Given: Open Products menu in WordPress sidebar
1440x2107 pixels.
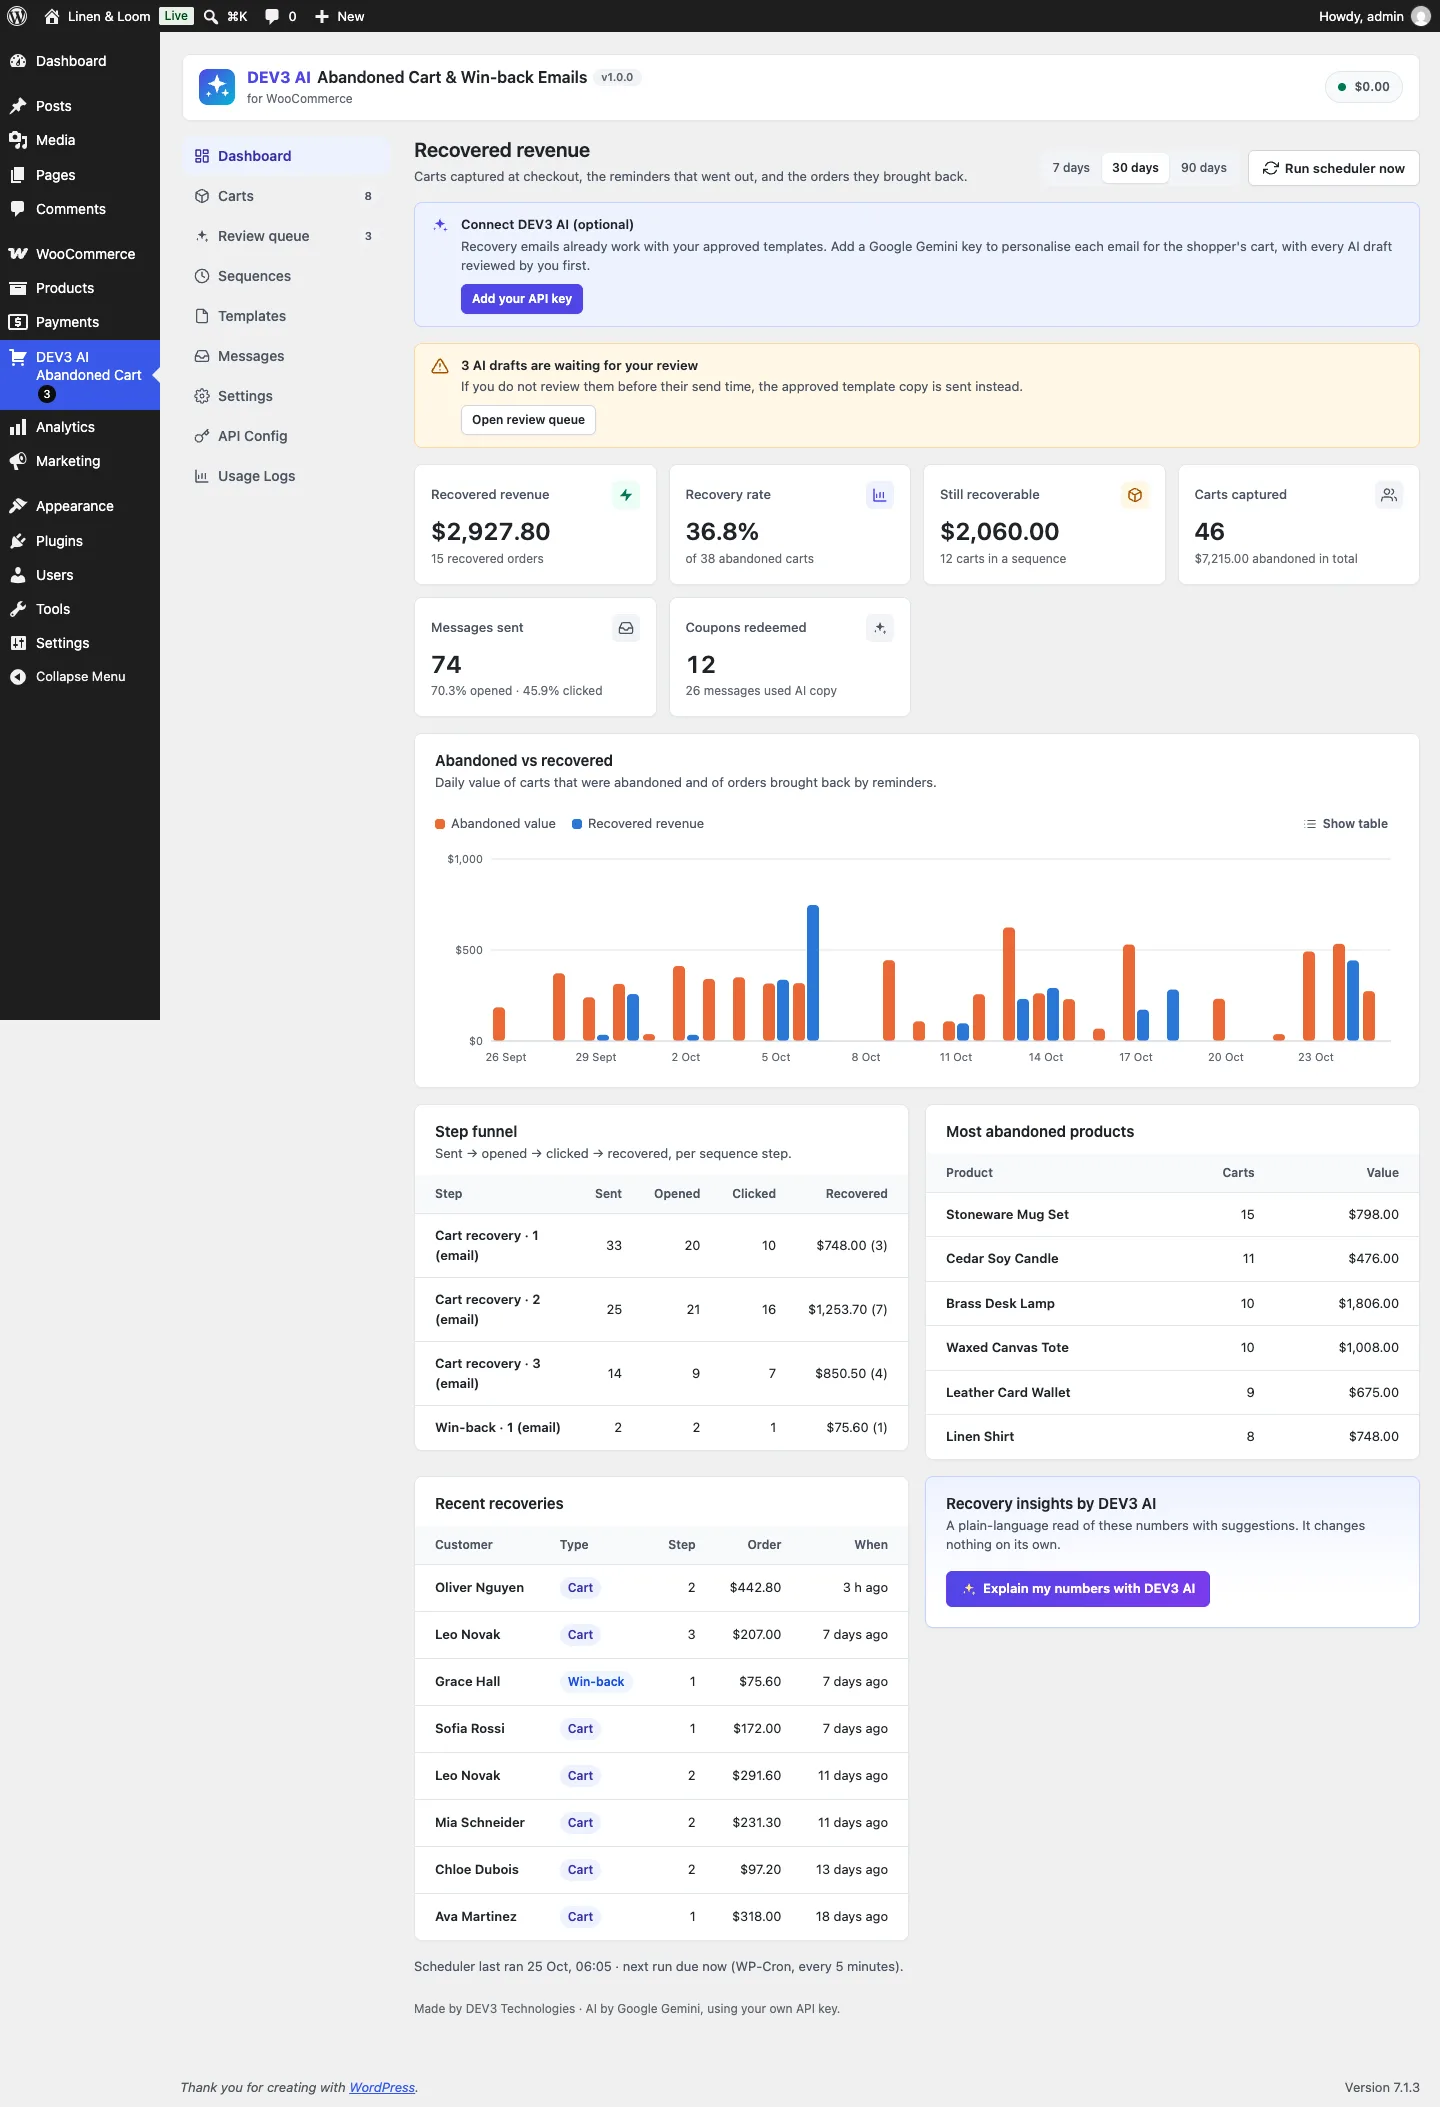Looking at the screenshot, I should pos(80,288).
